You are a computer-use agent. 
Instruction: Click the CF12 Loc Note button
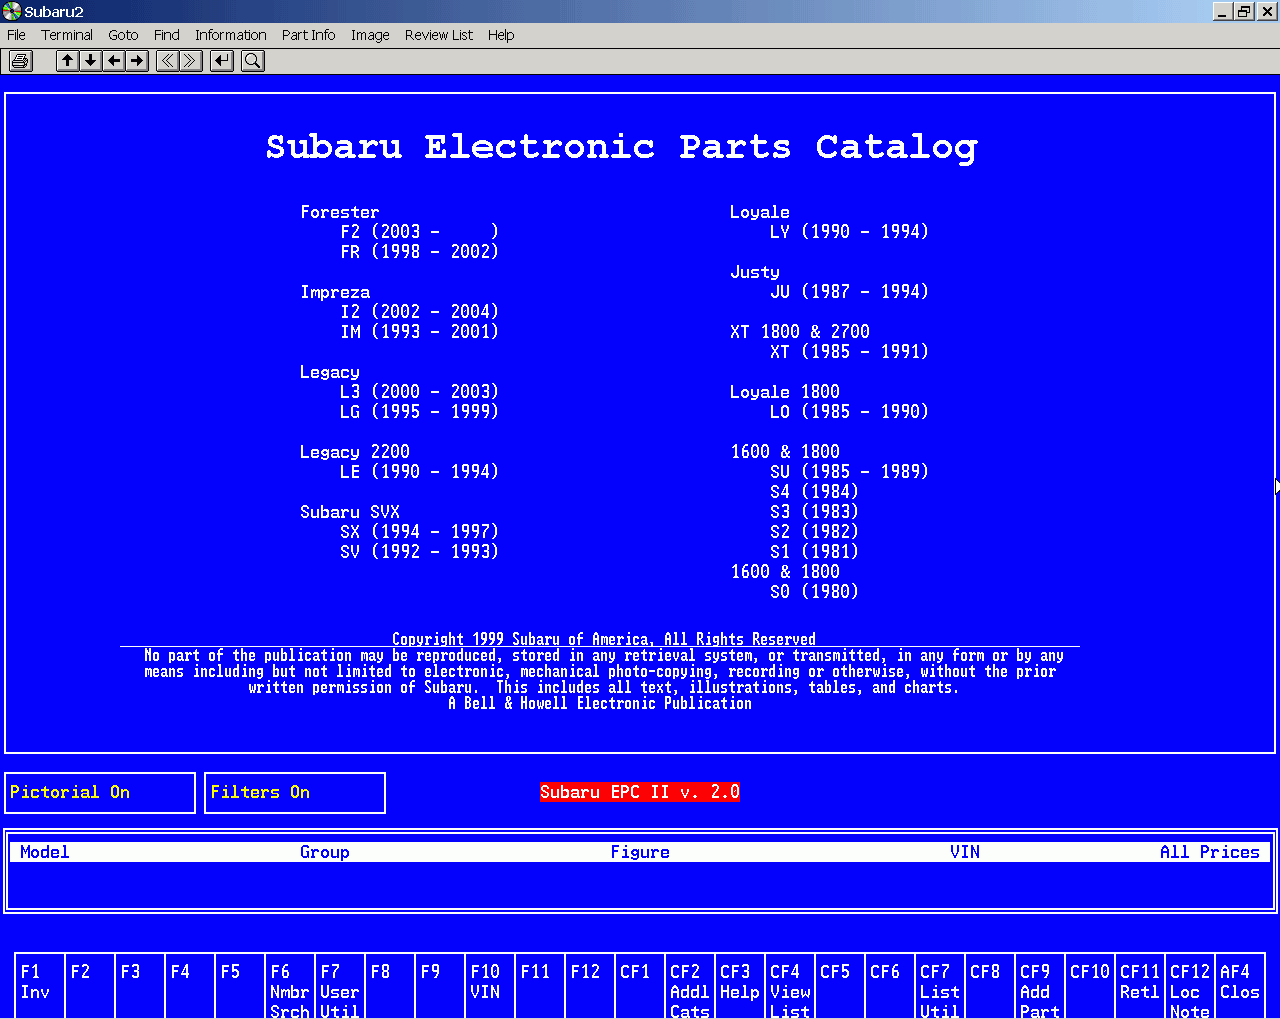click(x=1190, y=986)
